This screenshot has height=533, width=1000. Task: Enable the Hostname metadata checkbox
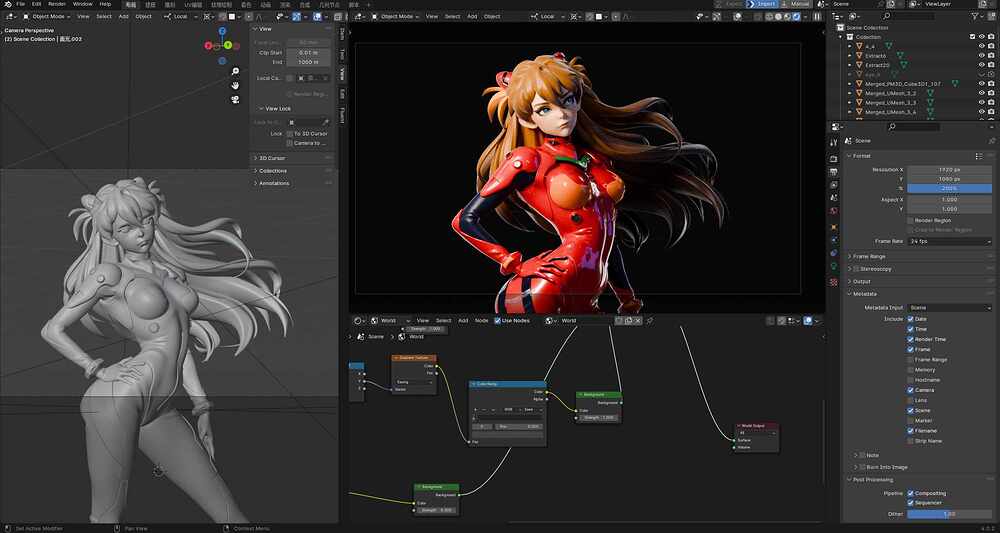[911, 380]
